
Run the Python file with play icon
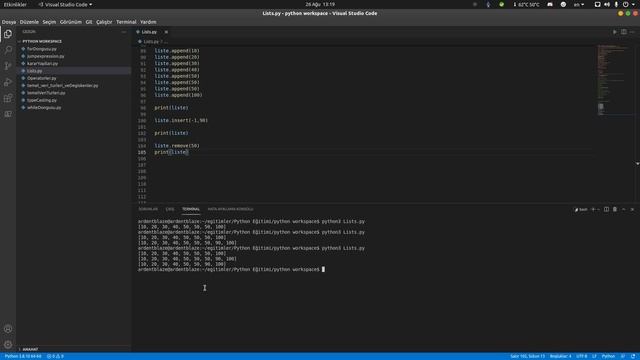coord(615,32)
